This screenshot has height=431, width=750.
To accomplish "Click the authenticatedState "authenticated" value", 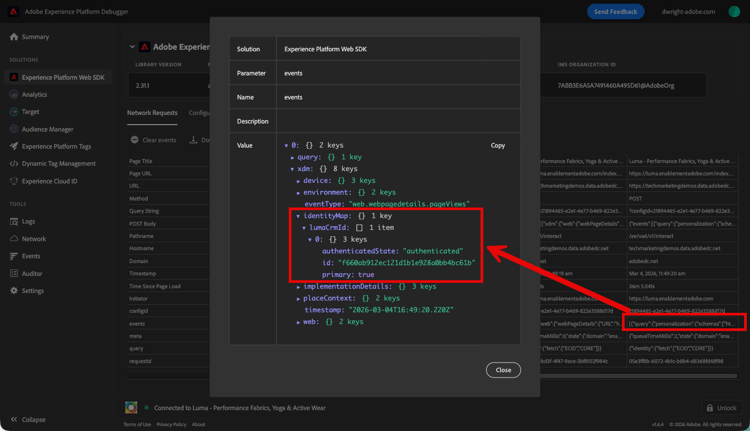I will coord(433,251).
